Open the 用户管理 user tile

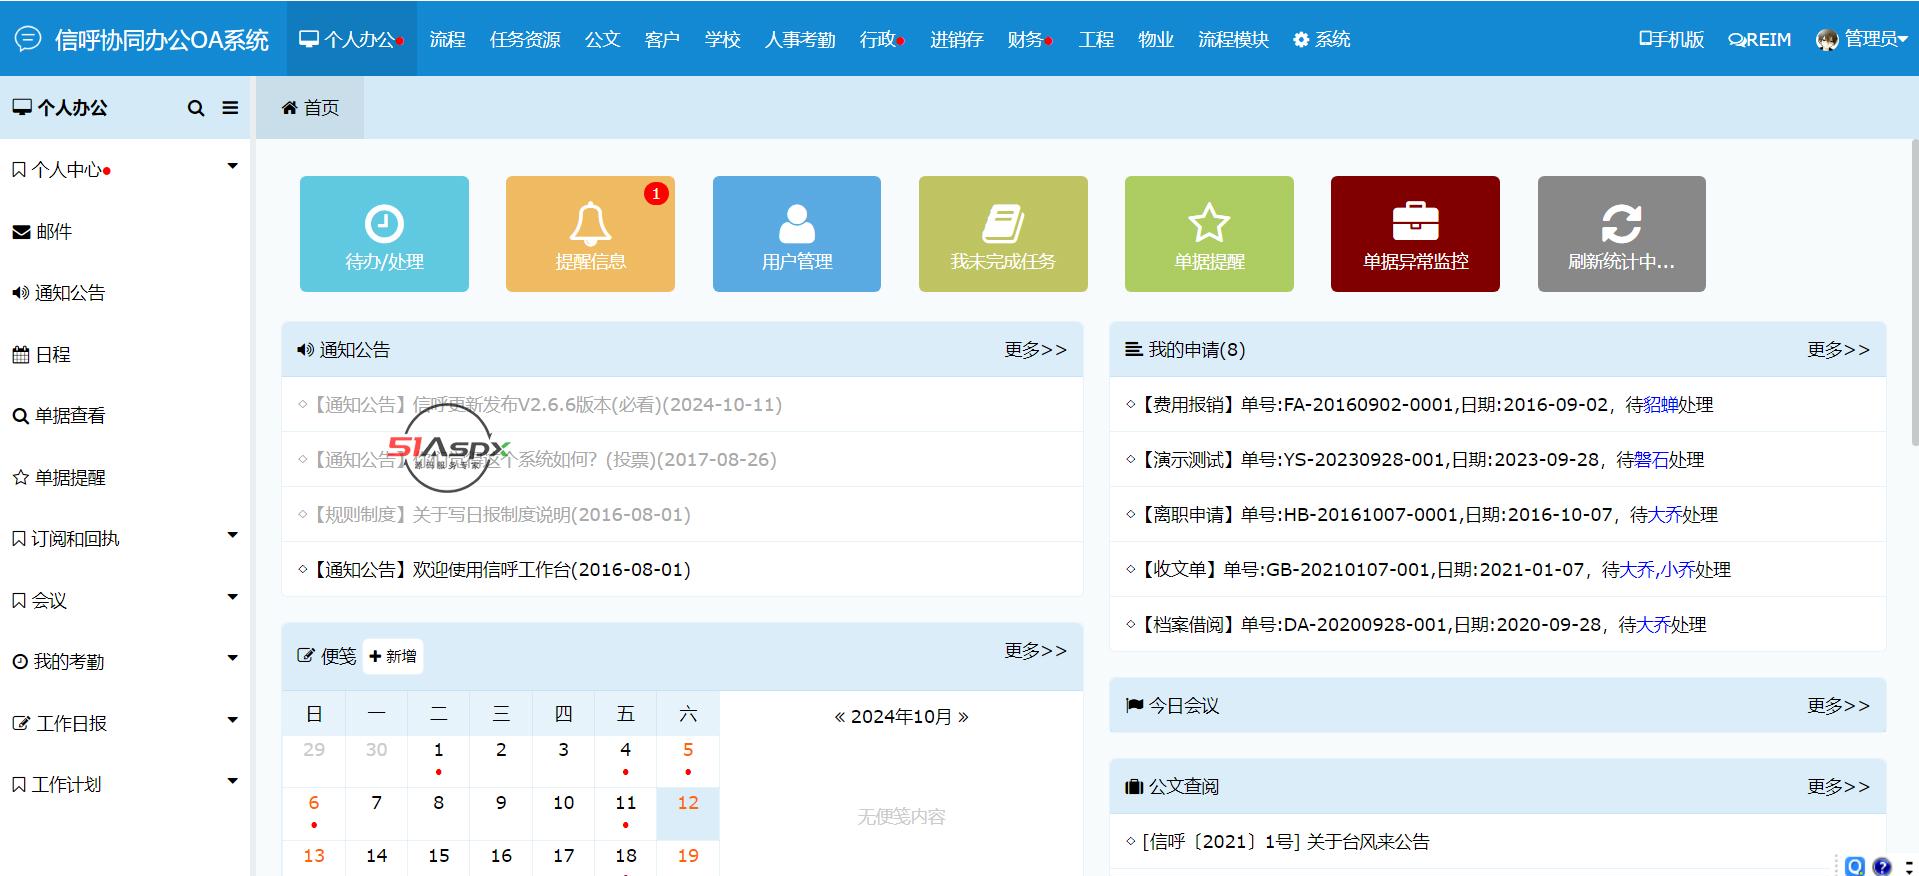point(796,234)
